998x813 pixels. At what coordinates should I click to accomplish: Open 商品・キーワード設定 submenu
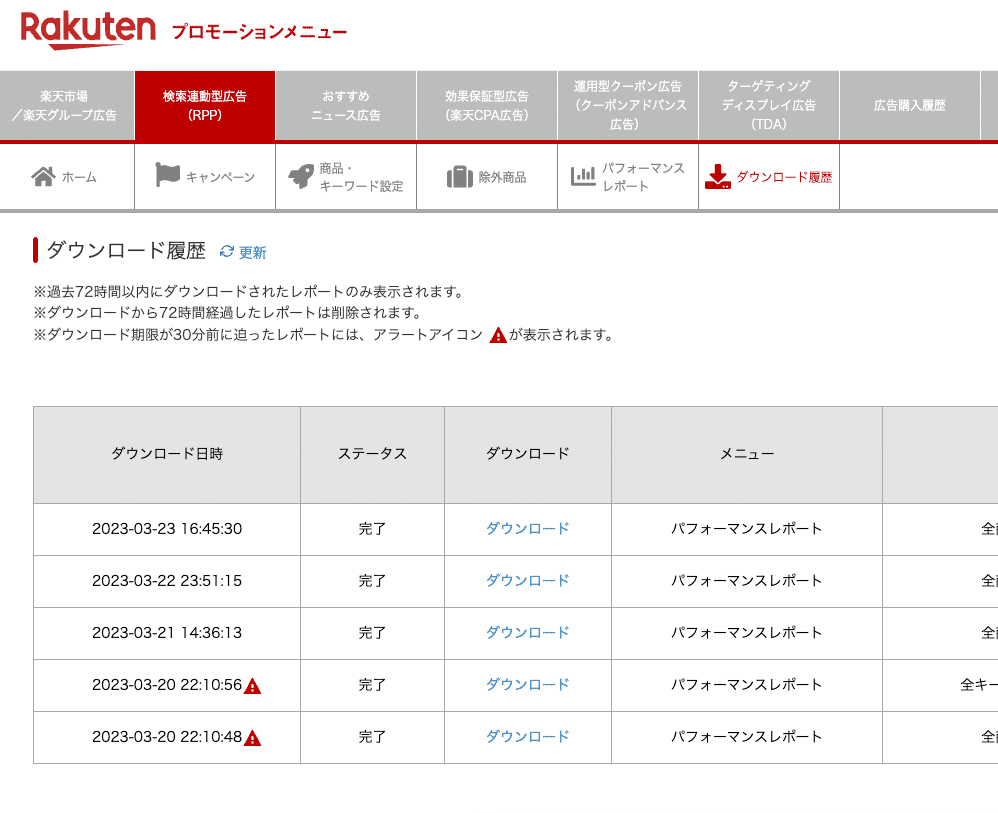click(346, 177)
